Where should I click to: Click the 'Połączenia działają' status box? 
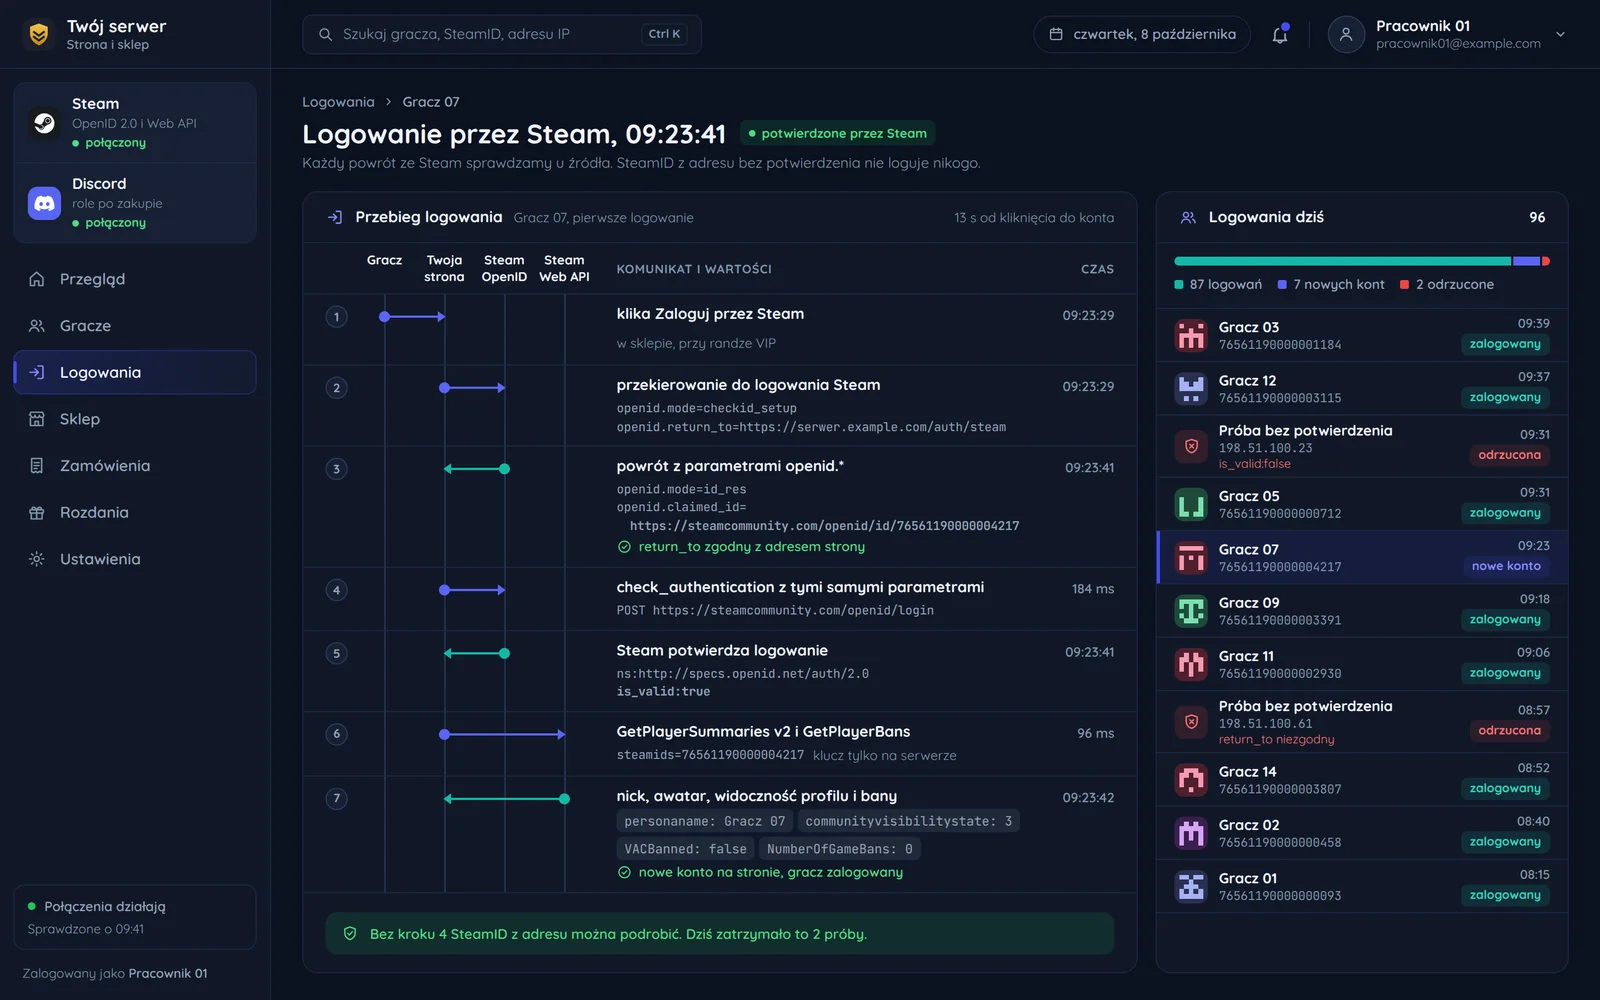coord(135,917)
